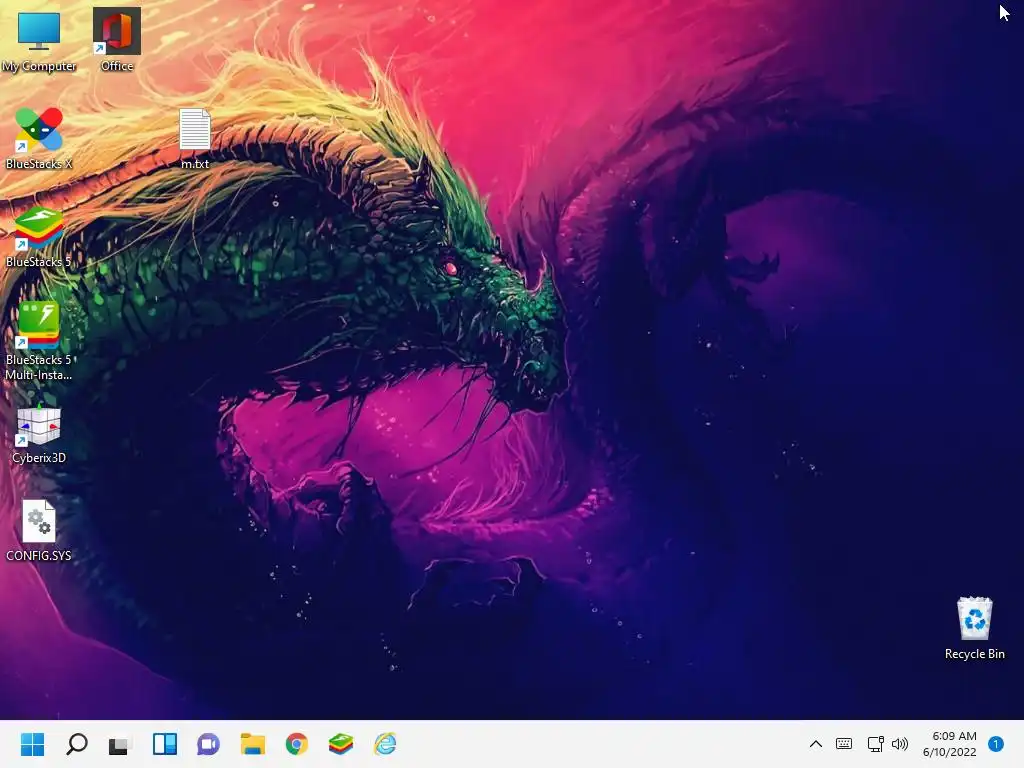Screen dimensions: 1024x768
Task: Open the volume control in tray
Action: (900, 744)
